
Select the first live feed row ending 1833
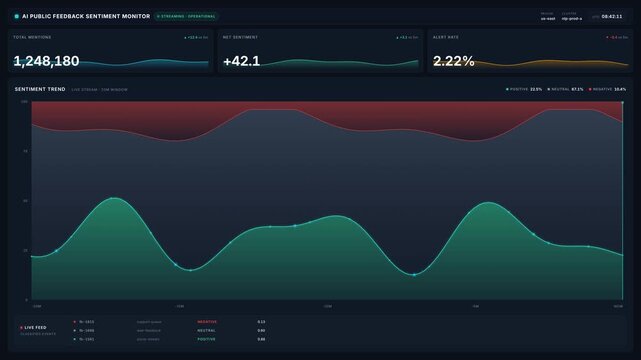tap(169, 322)
